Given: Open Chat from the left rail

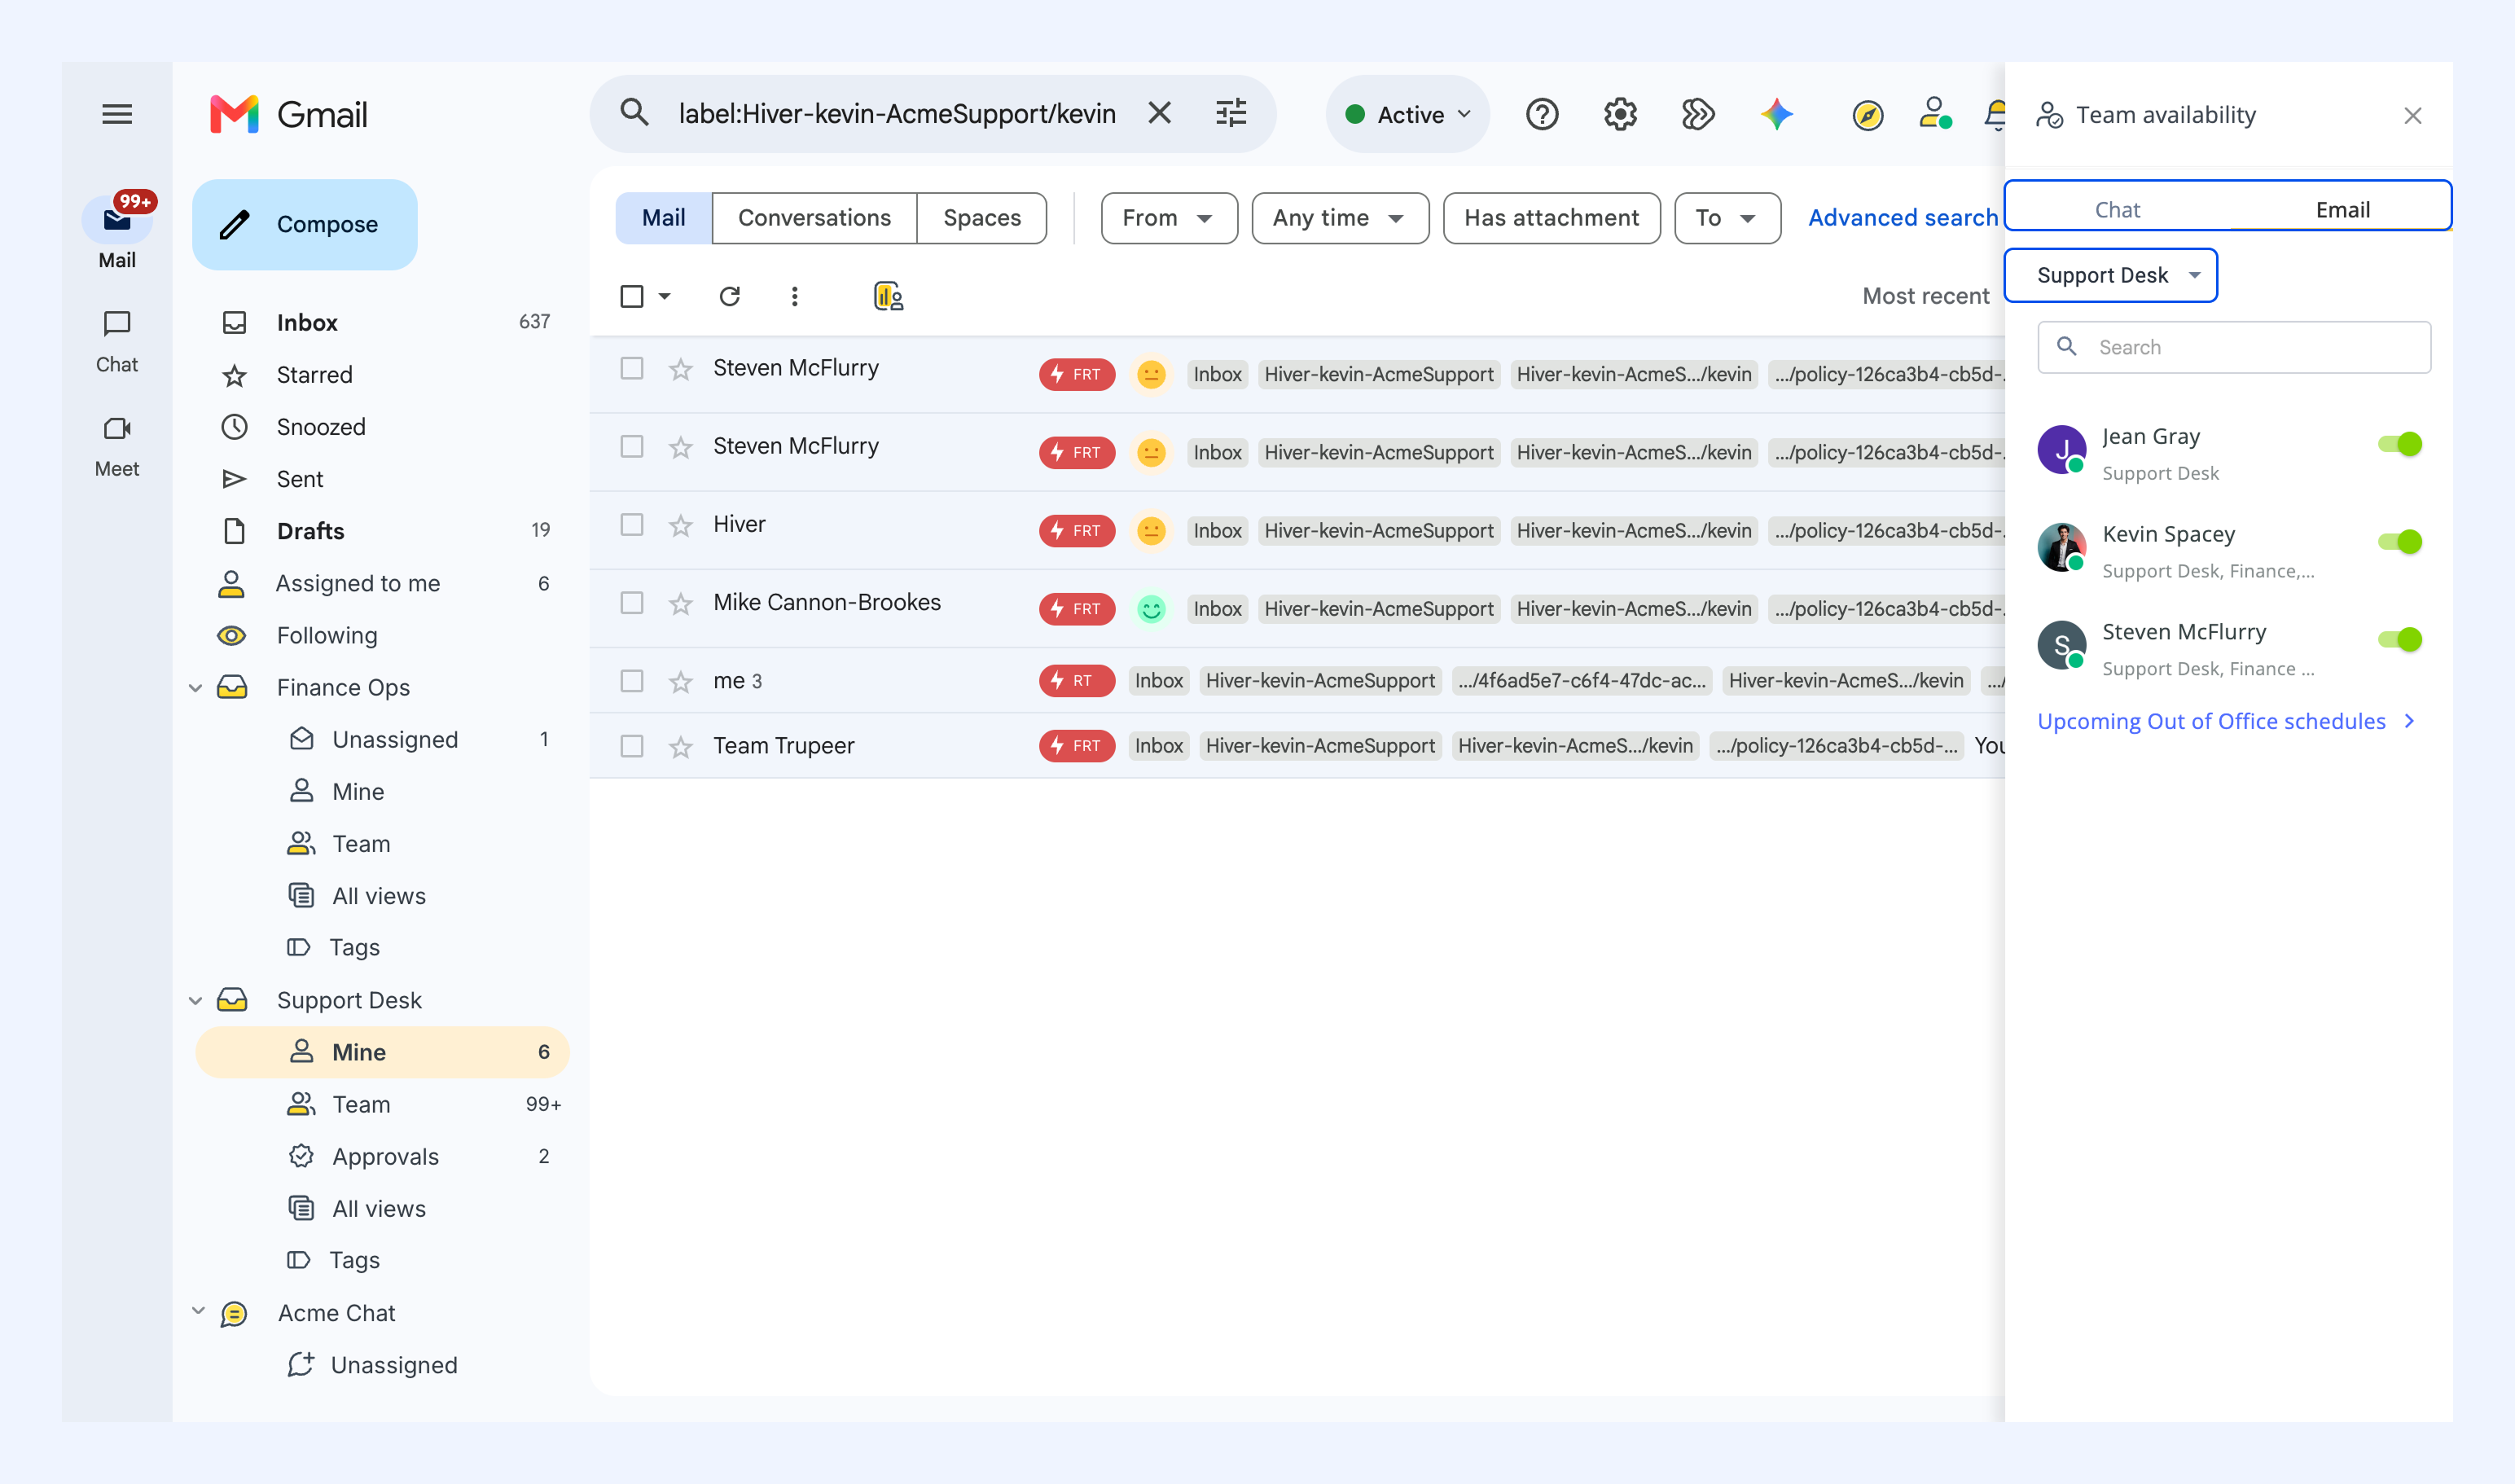Looking at the screenshot, I should 117,341.
